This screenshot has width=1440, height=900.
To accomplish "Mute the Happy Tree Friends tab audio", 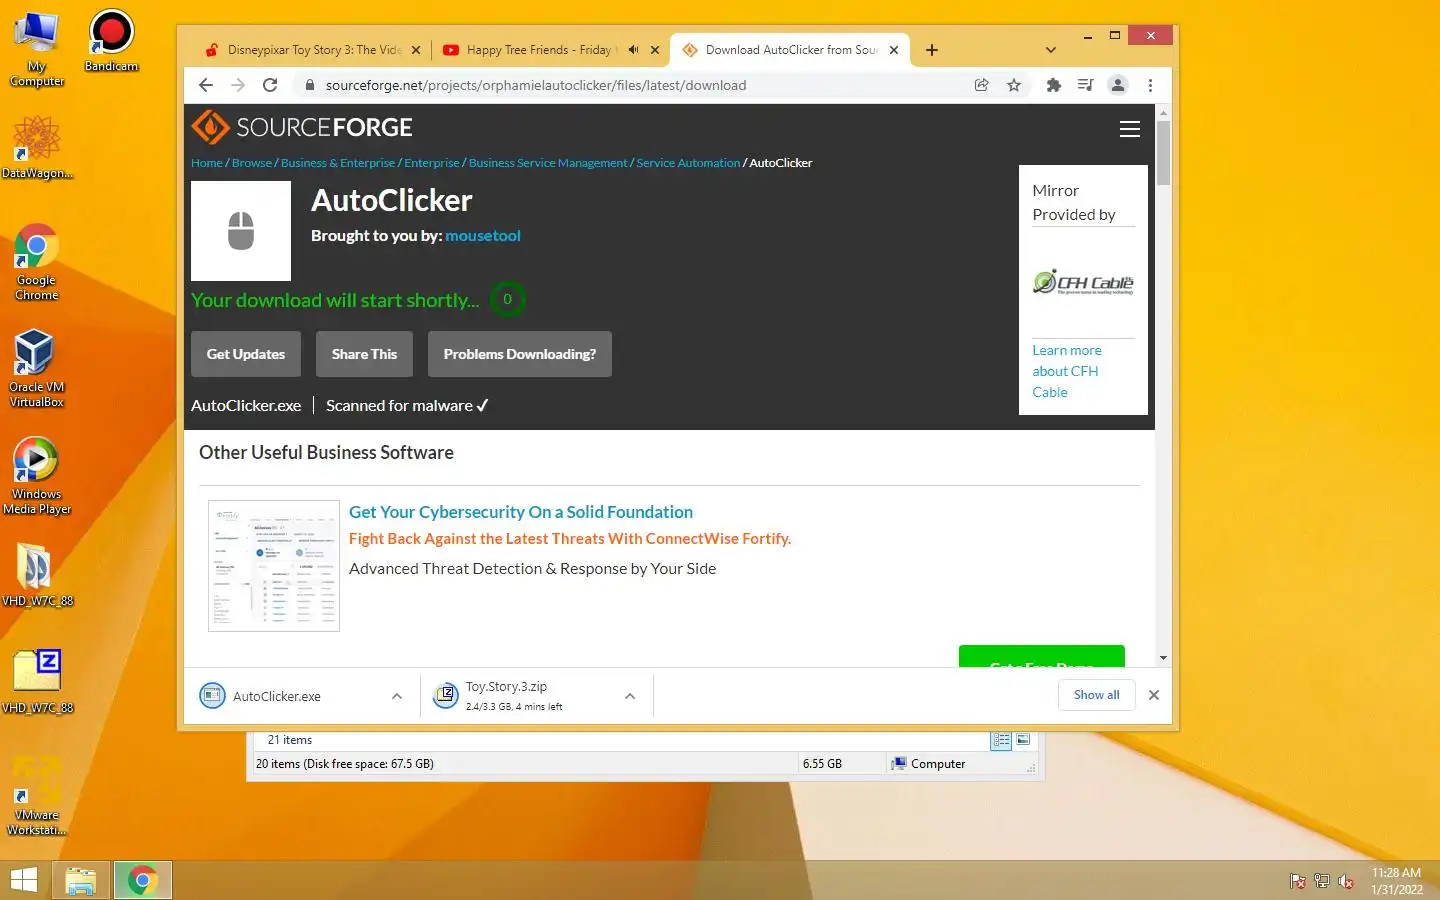I will click(x=633, y=49).
